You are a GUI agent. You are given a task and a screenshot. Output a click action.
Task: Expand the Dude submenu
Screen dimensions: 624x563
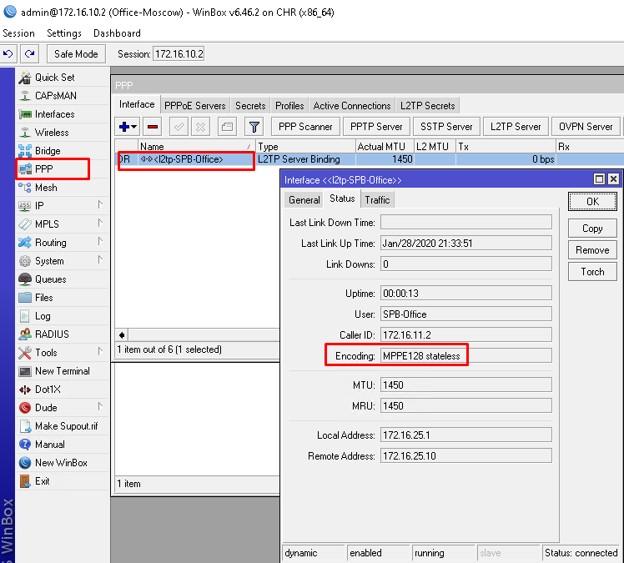coord(100,406)
